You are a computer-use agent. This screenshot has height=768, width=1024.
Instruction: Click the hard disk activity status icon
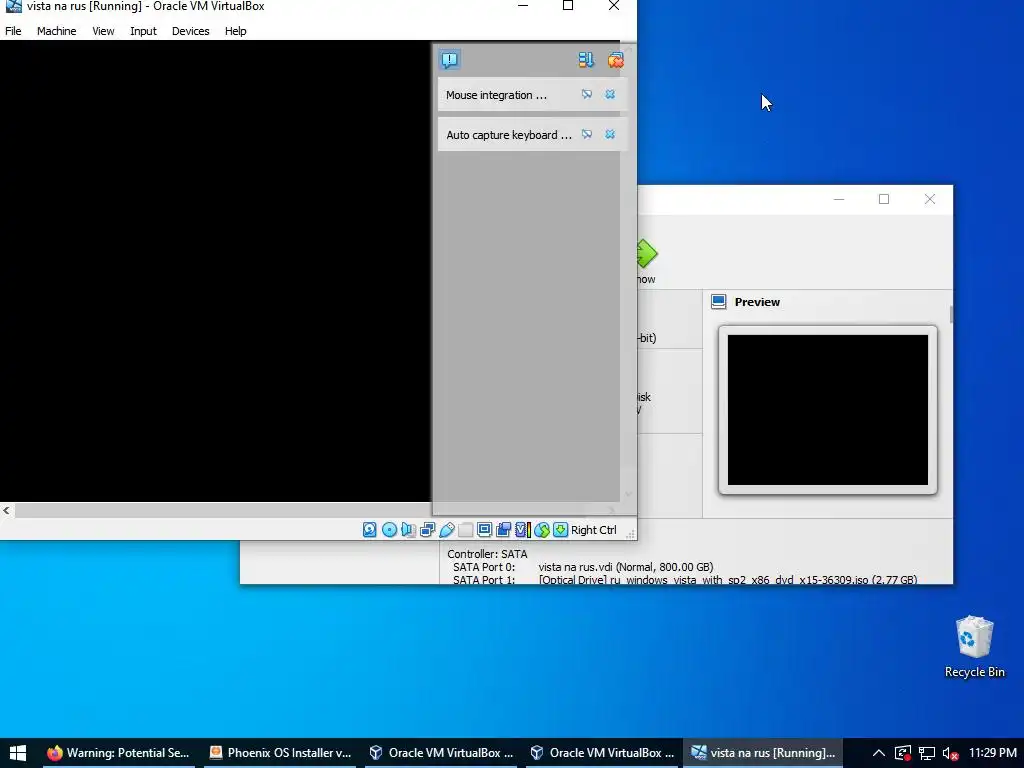370,530
